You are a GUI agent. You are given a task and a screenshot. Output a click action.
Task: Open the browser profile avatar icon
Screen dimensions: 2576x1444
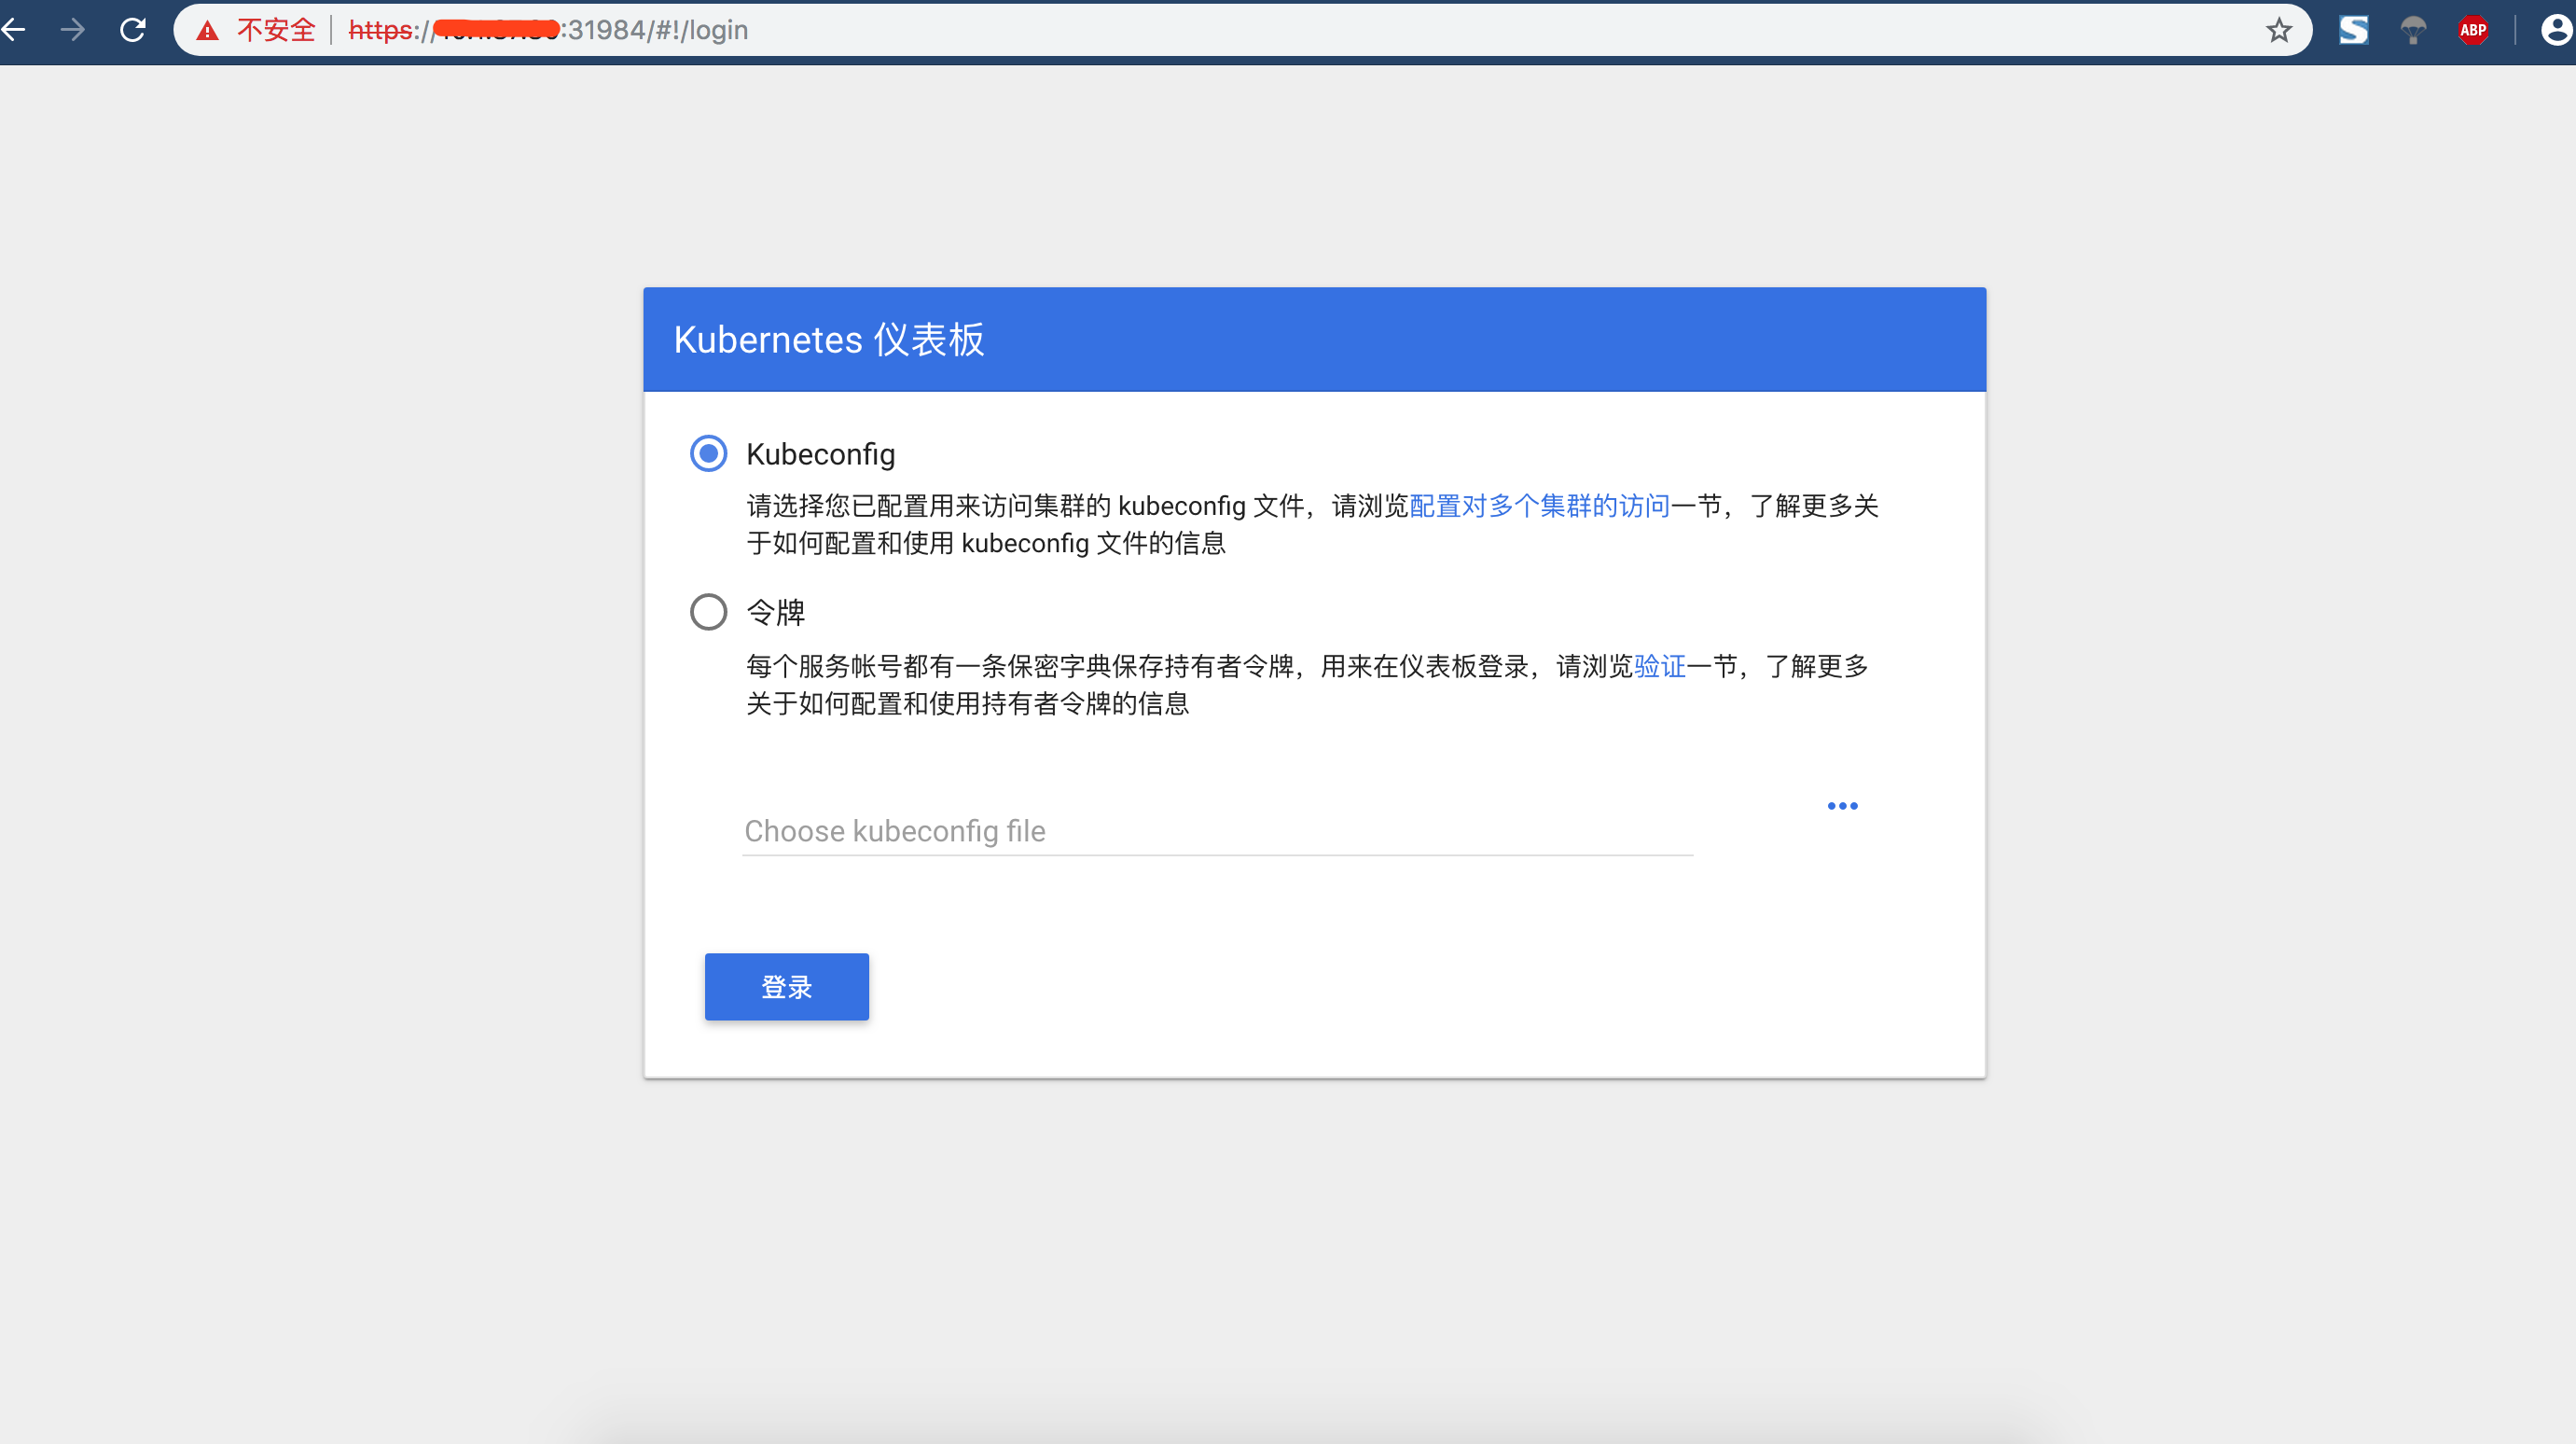point(2556,30)
